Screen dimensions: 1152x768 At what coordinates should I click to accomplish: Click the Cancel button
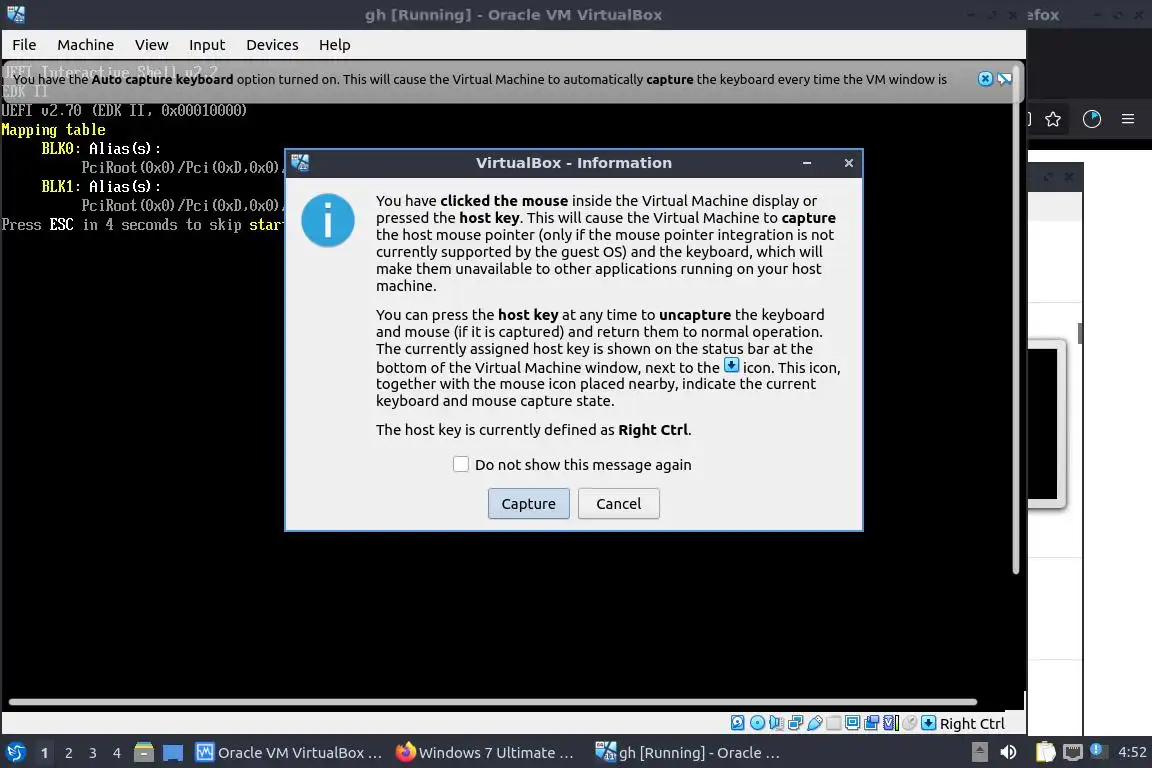619,503
